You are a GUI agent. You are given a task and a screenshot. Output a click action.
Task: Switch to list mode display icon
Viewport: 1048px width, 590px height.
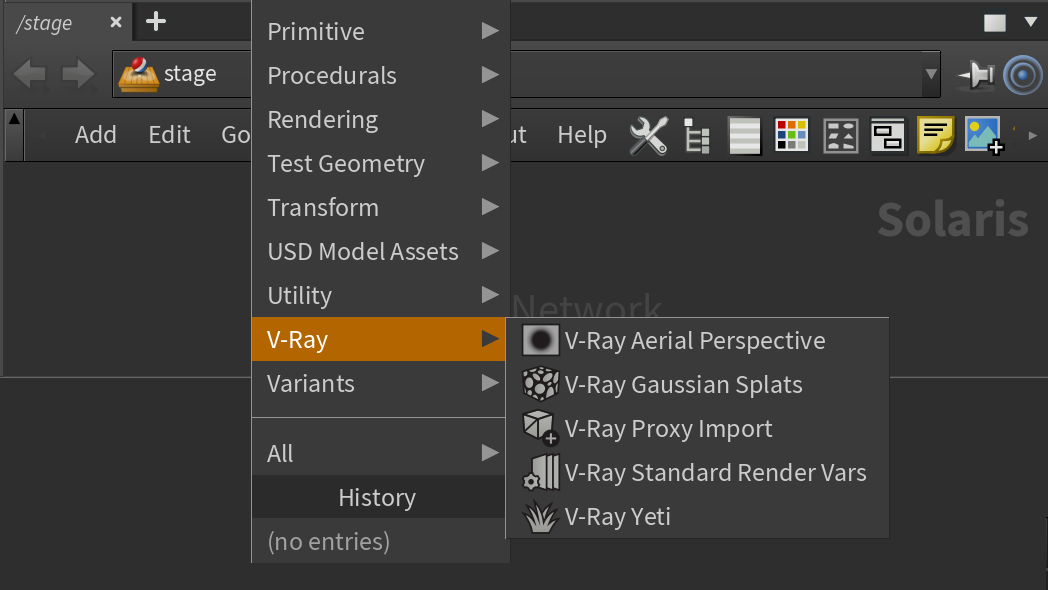click(x=744, y=136)
